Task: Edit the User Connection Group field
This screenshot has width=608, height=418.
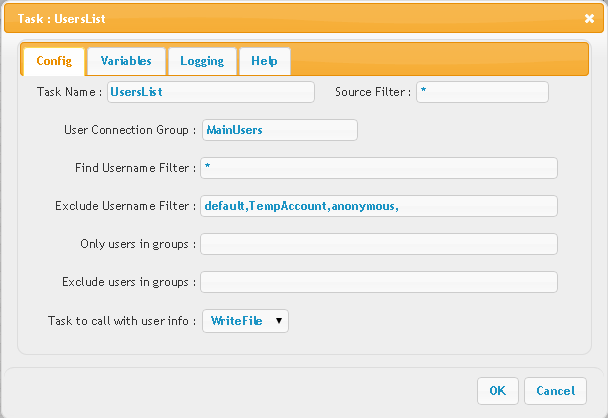Action: point(280,130)
